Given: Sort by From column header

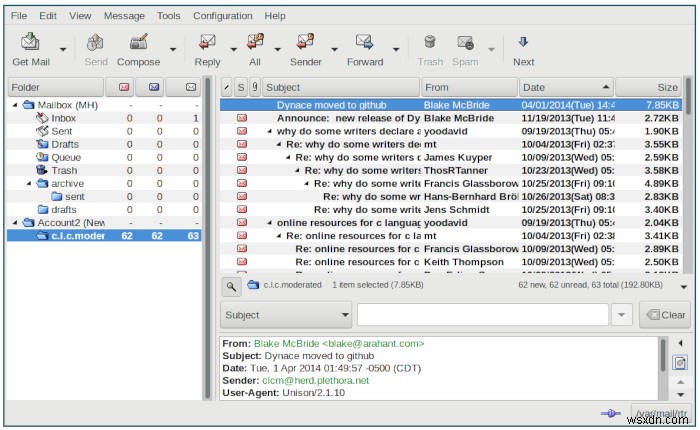Looking at the screenshot, I should tap(469, 87).
